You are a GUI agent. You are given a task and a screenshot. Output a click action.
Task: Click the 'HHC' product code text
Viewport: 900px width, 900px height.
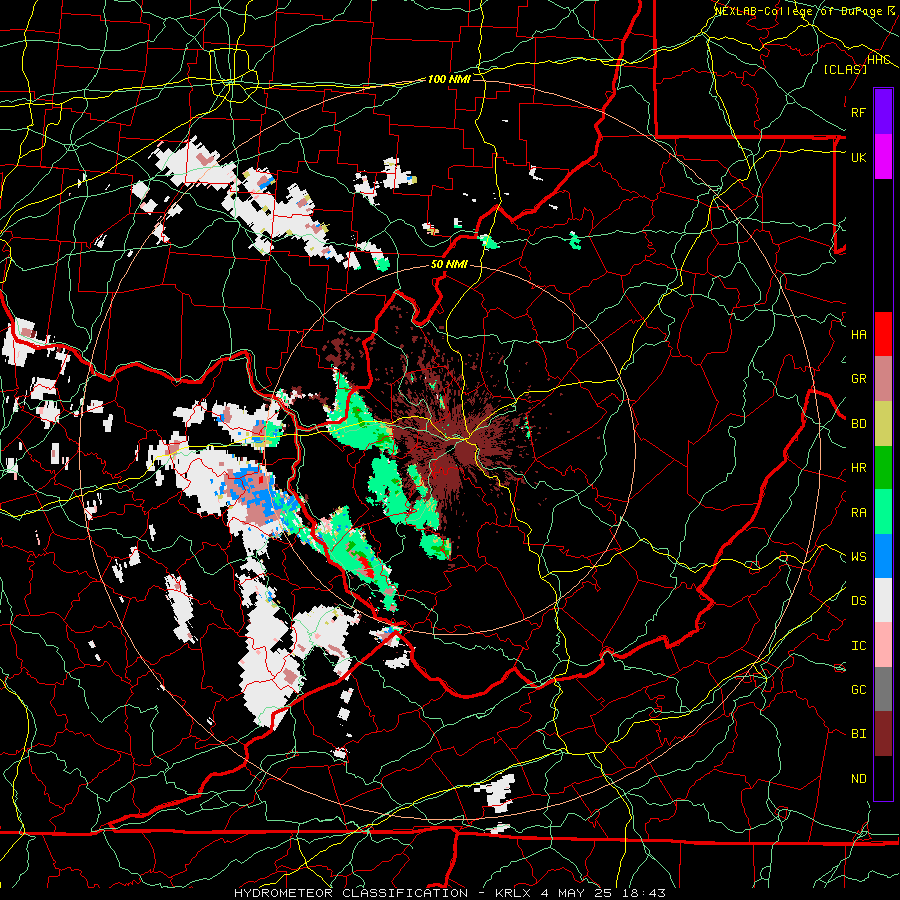(x=878, y=60)
